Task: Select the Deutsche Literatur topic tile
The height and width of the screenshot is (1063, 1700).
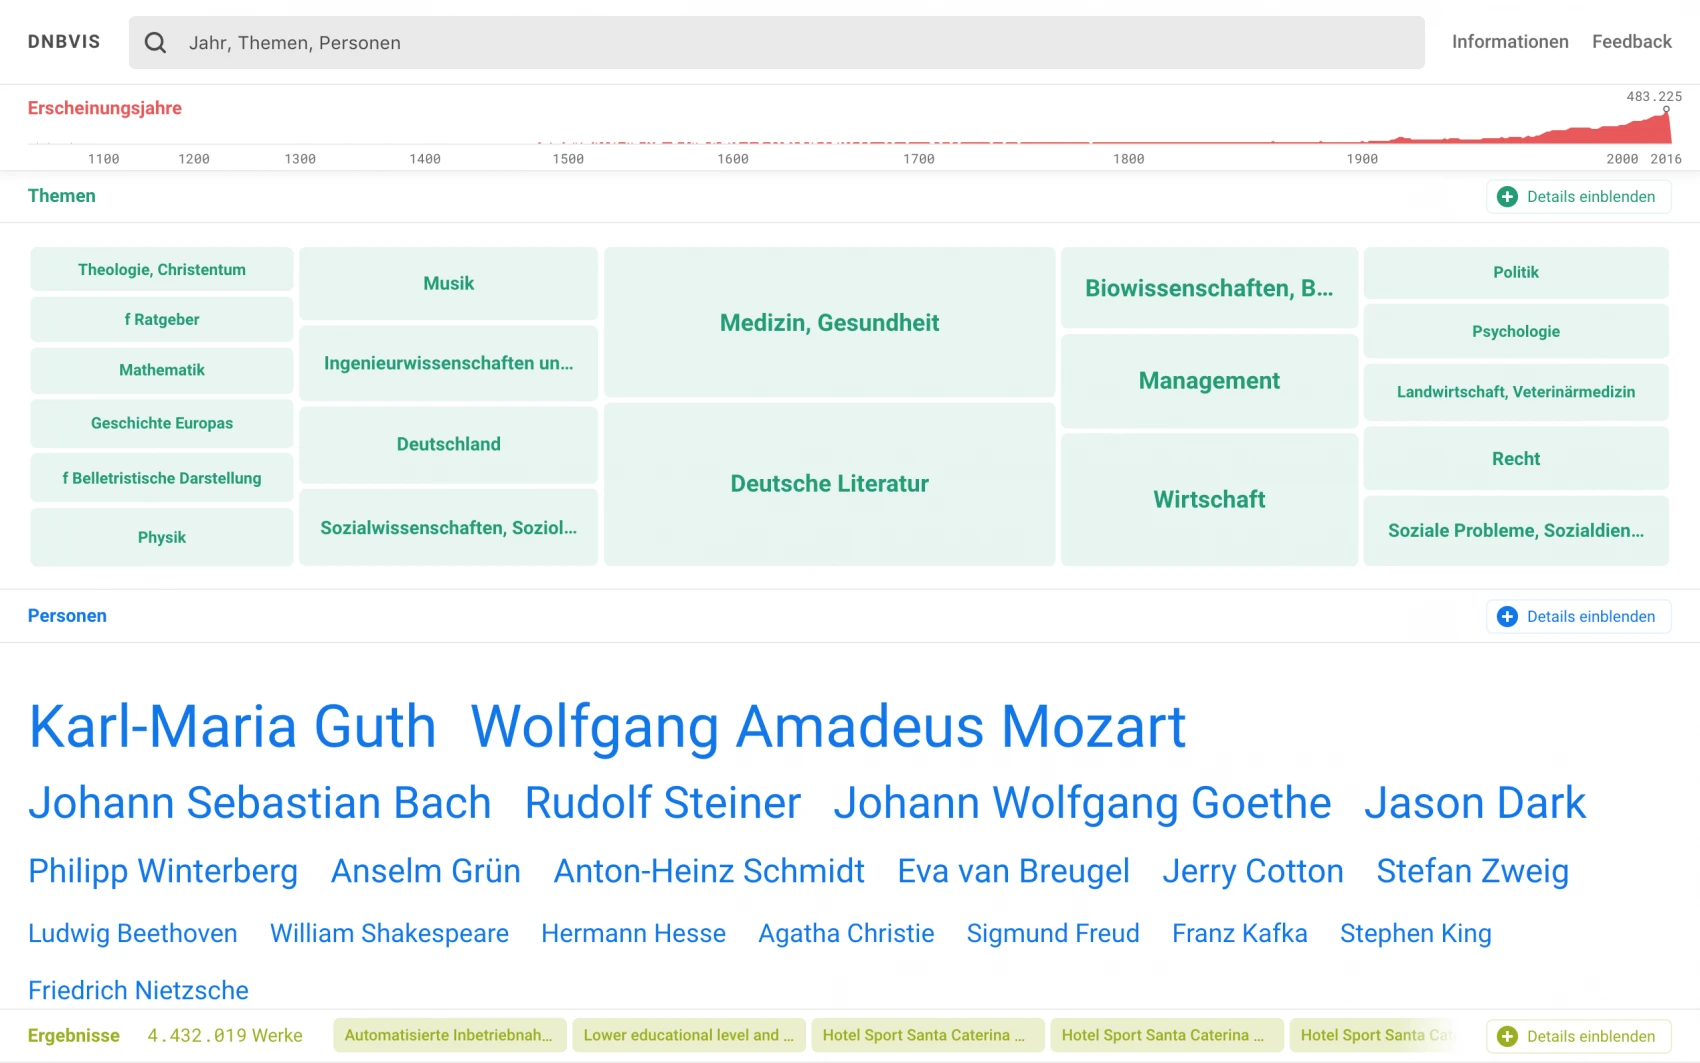Action: (829, 484)
